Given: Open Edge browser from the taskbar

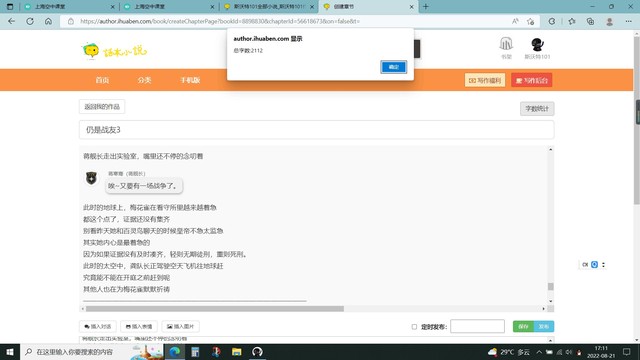Looking at the screenshot, I should (175, 351).
